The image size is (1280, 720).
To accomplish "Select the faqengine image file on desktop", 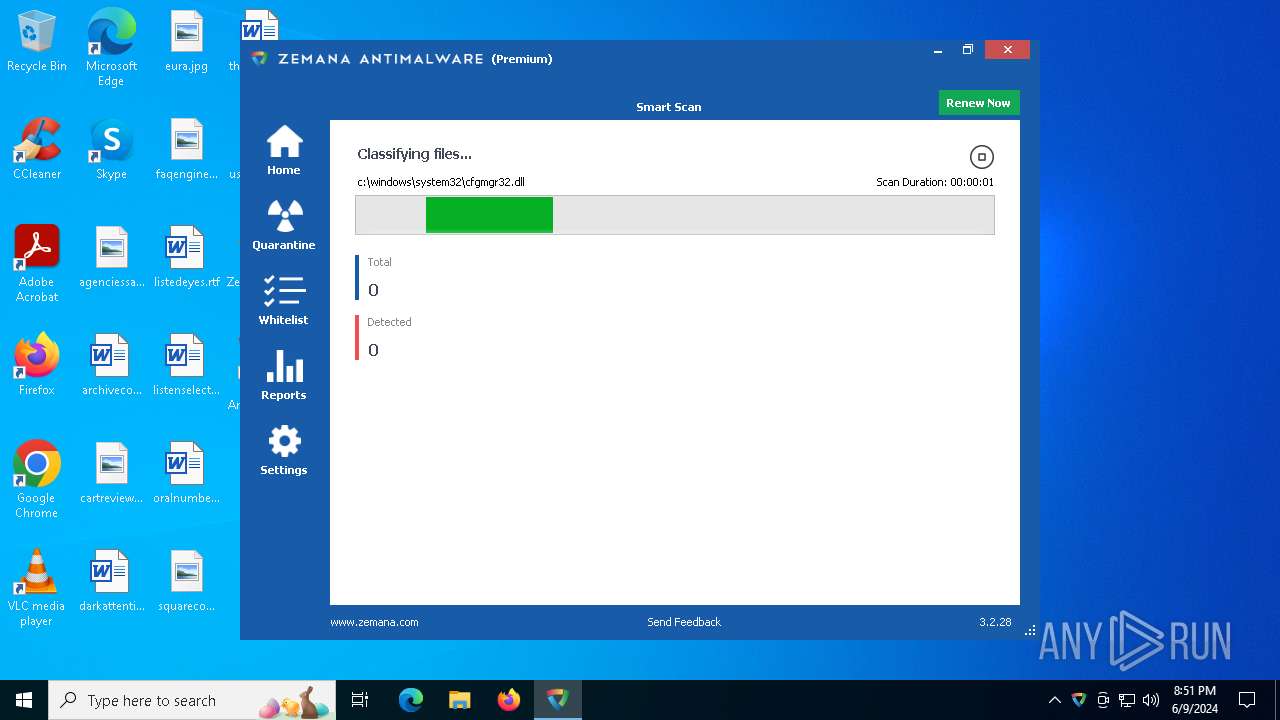I will [186, 149].
